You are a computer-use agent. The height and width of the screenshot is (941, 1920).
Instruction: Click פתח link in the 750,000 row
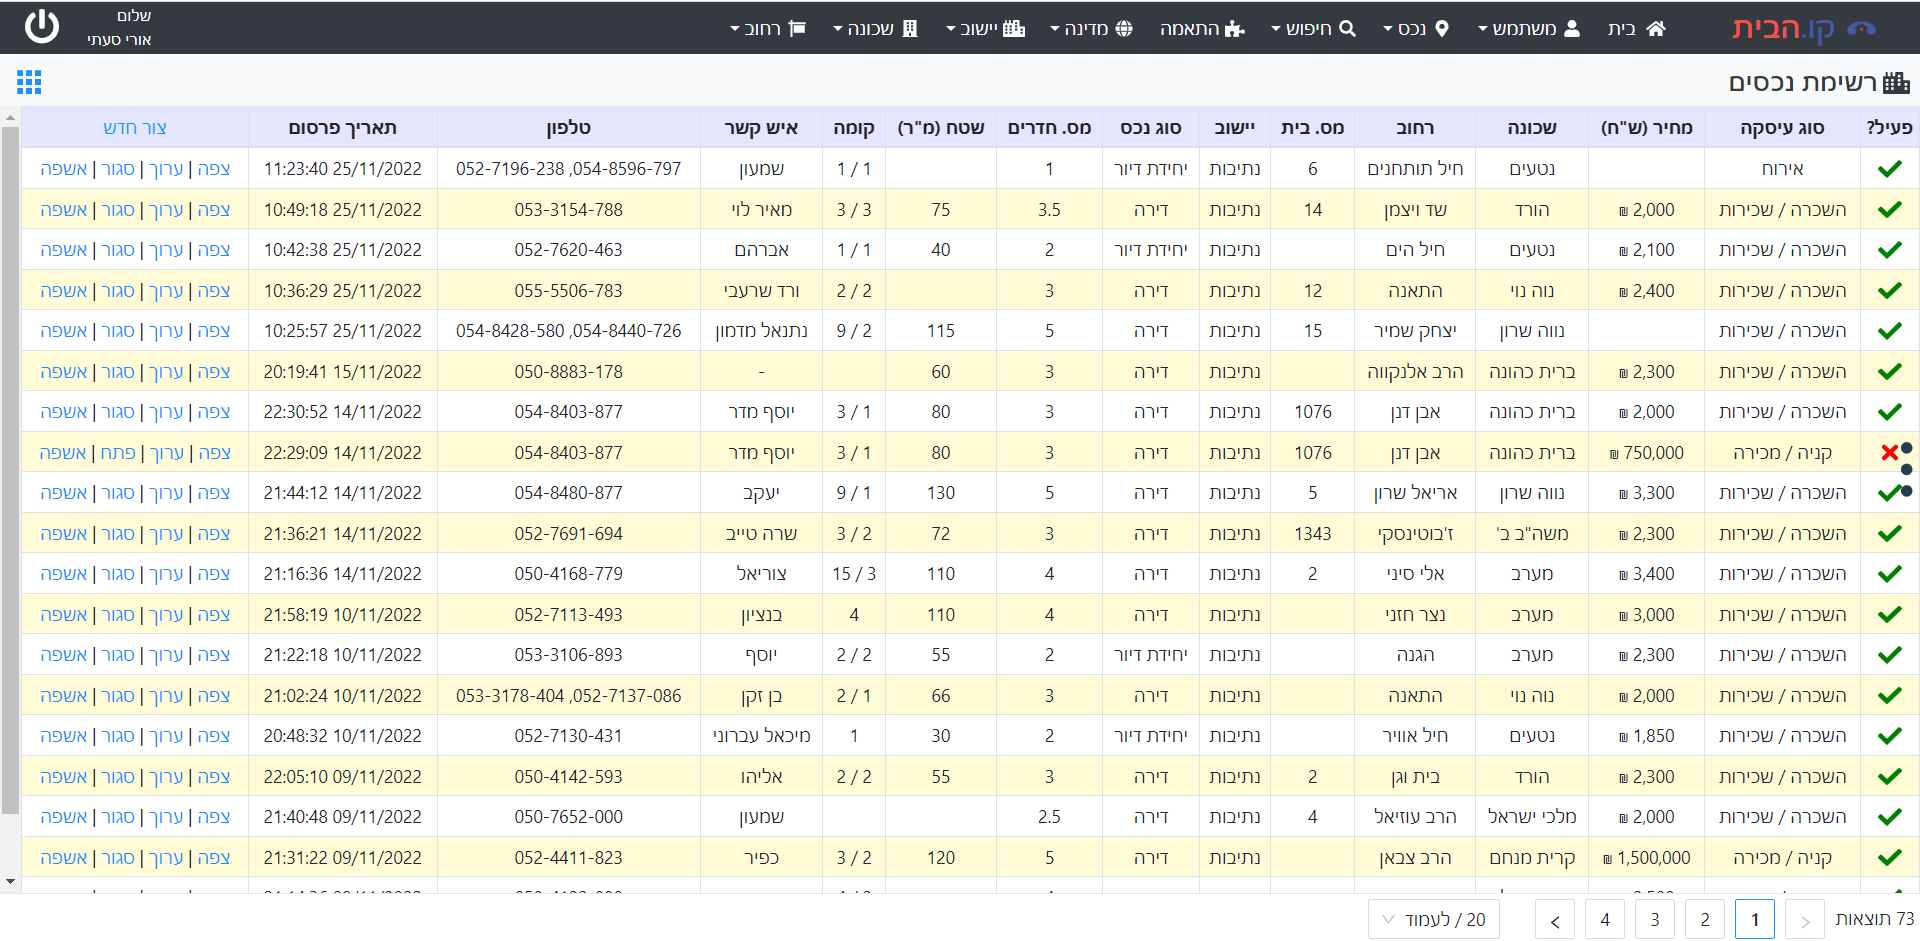[x=118, y=453]
